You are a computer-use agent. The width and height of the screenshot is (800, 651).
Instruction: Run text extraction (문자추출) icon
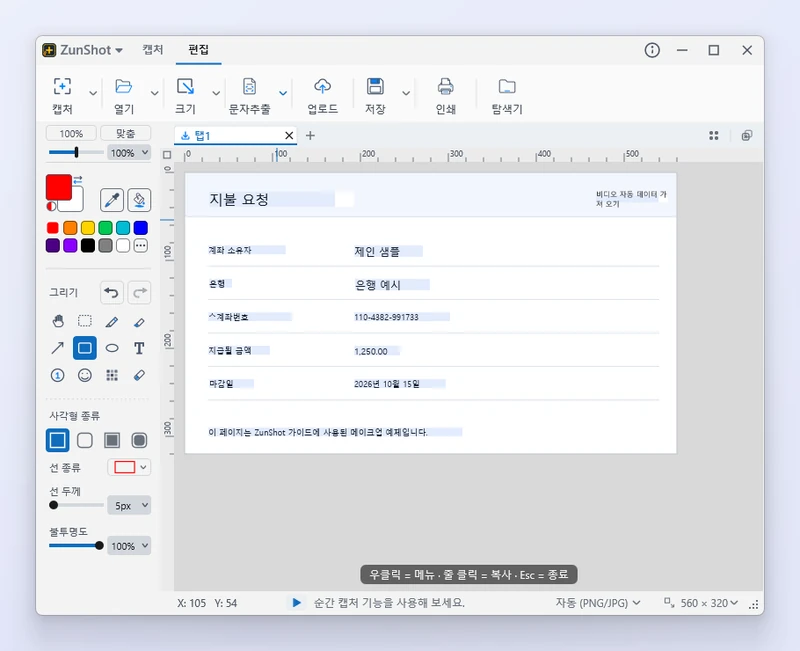[x=249, y=87]
